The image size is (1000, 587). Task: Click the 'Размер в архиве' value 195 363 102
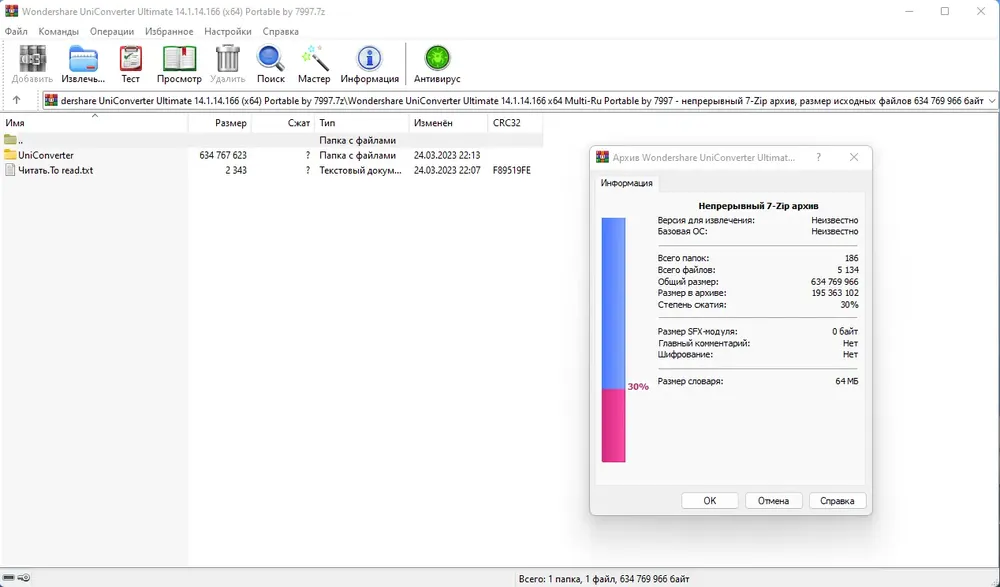[834, 293]
